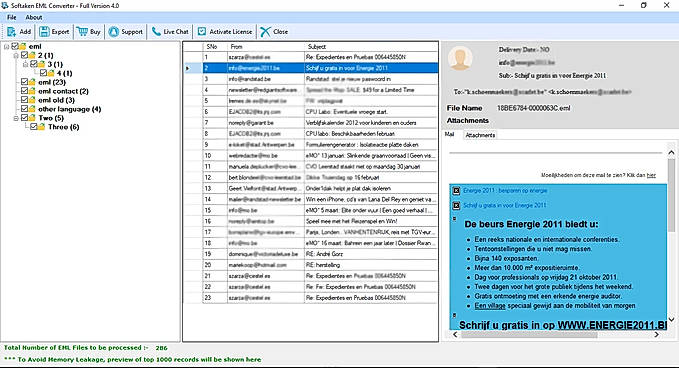Viewport: 679px width, 368px height.
Task: Select email from info@randstad.be
Action: (x=320, y=79)
